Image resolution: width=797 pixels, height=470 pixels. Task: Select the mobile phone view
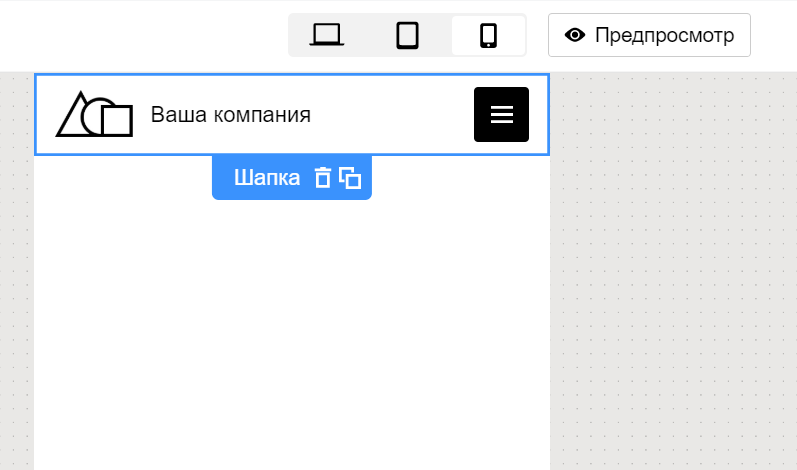(488, 35)
